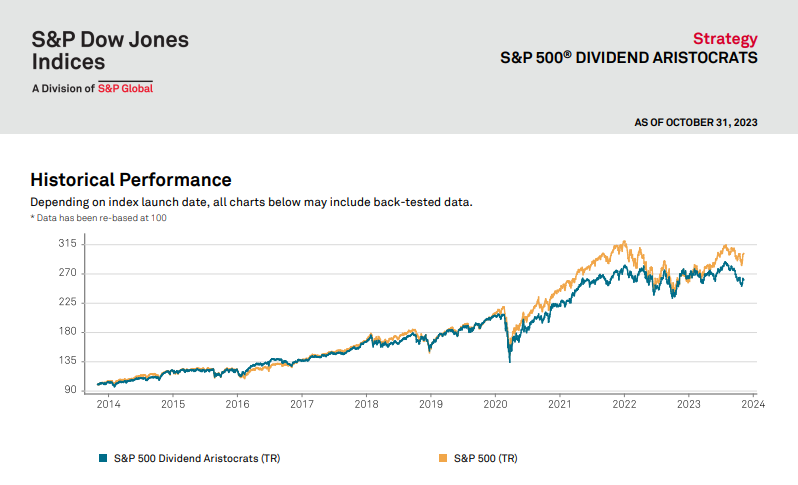Click the 2014 x-axis label
Viewport: 798px width, 485px height.
pyautogui.click(x=108, y=404)
